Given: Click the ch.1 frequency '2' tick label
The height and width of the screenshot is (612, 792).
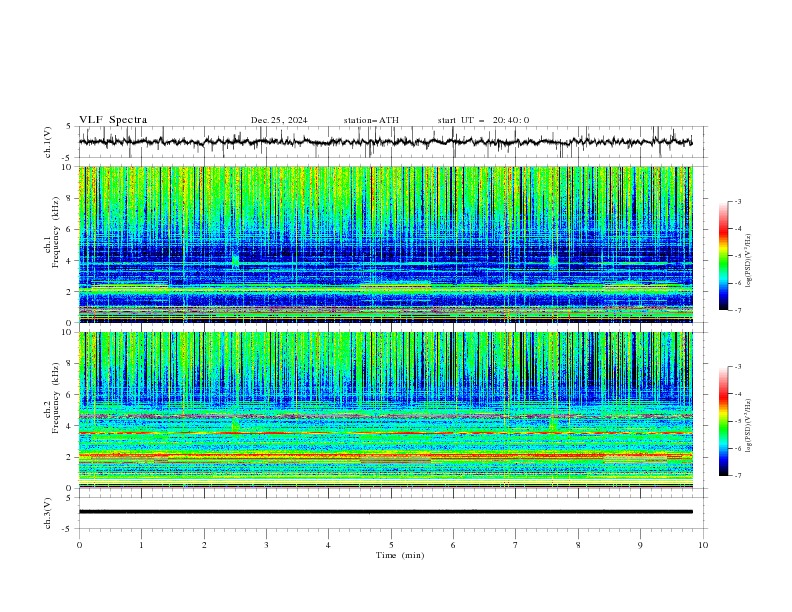Looking at the screenshot, I should (71, 292).
